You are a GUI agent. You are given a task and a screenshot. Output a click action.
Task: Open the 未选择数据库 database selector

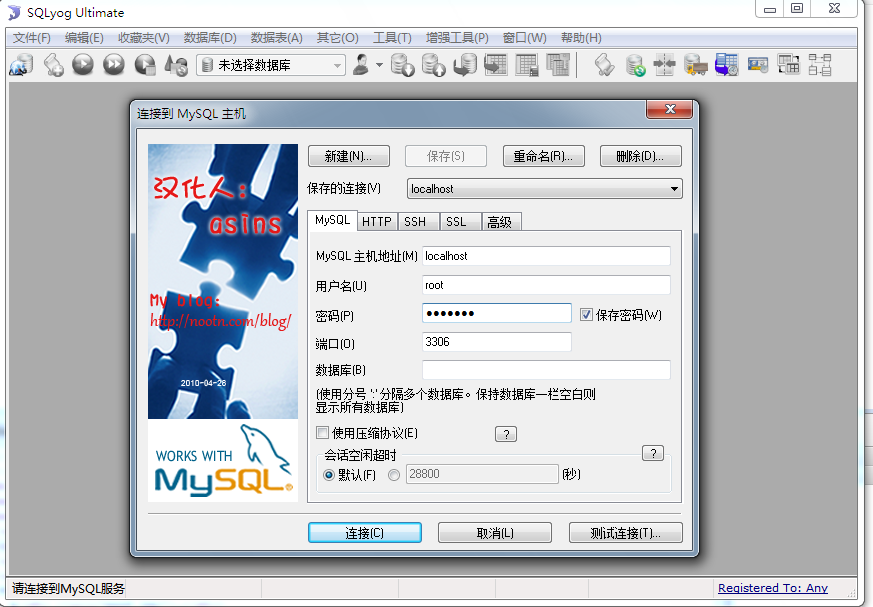click(270, 65)
